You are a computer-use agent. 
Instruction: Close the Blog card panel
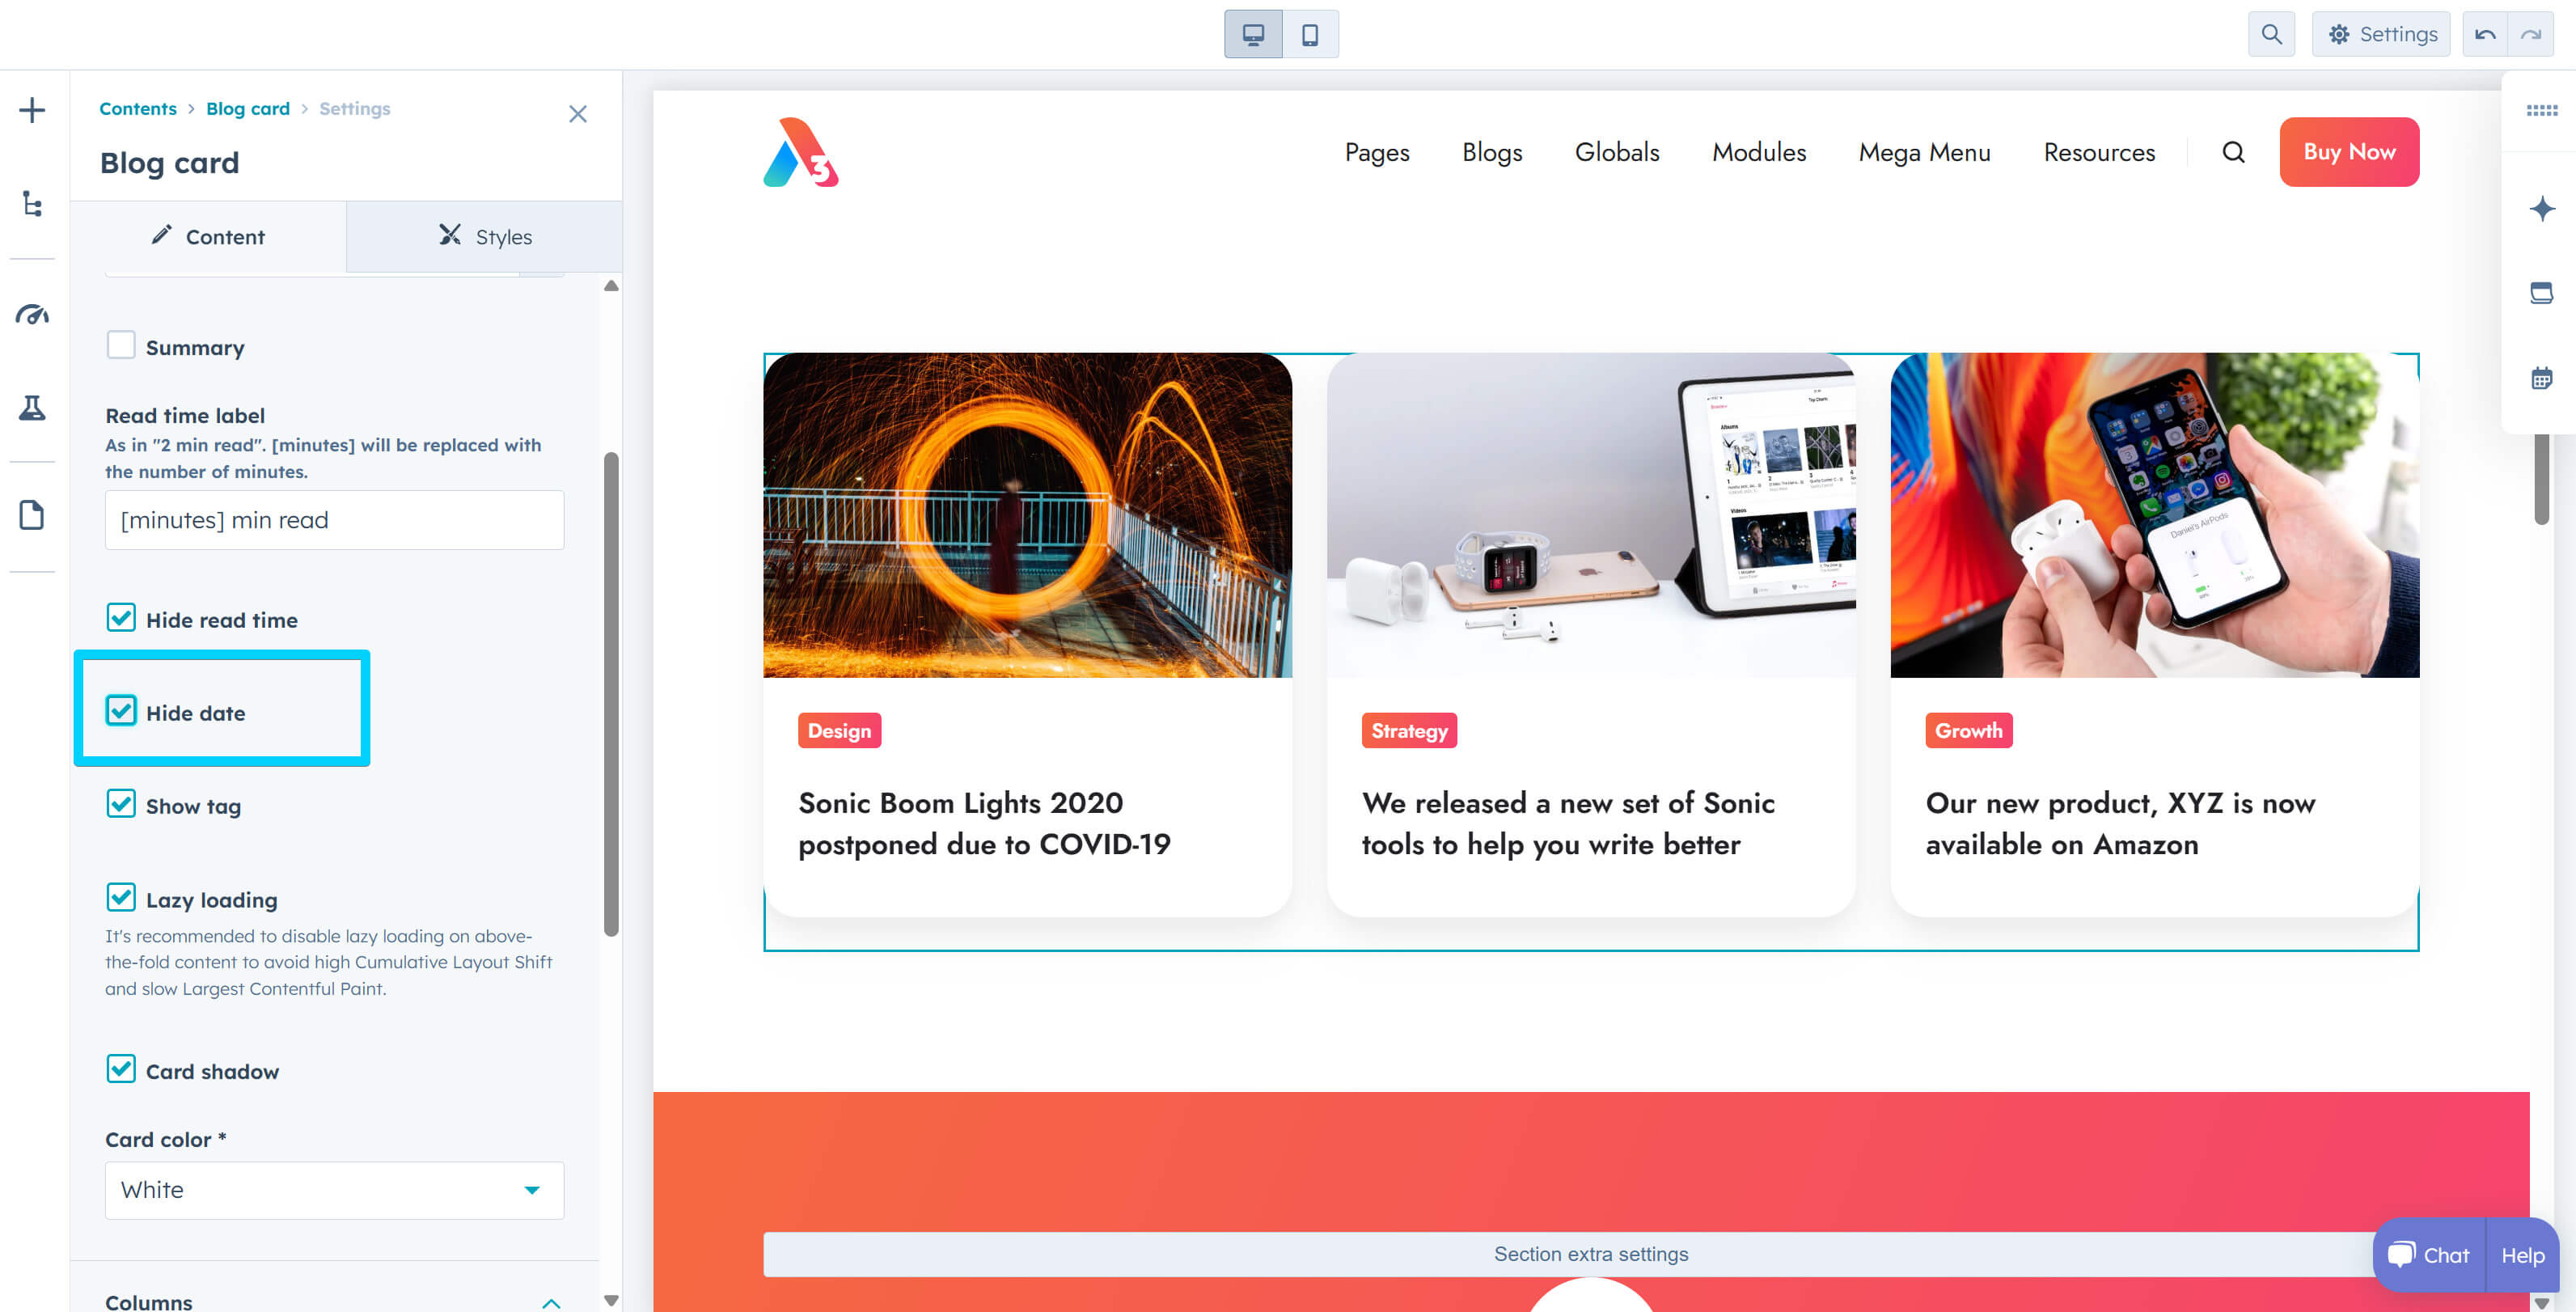tap(578, 114)
